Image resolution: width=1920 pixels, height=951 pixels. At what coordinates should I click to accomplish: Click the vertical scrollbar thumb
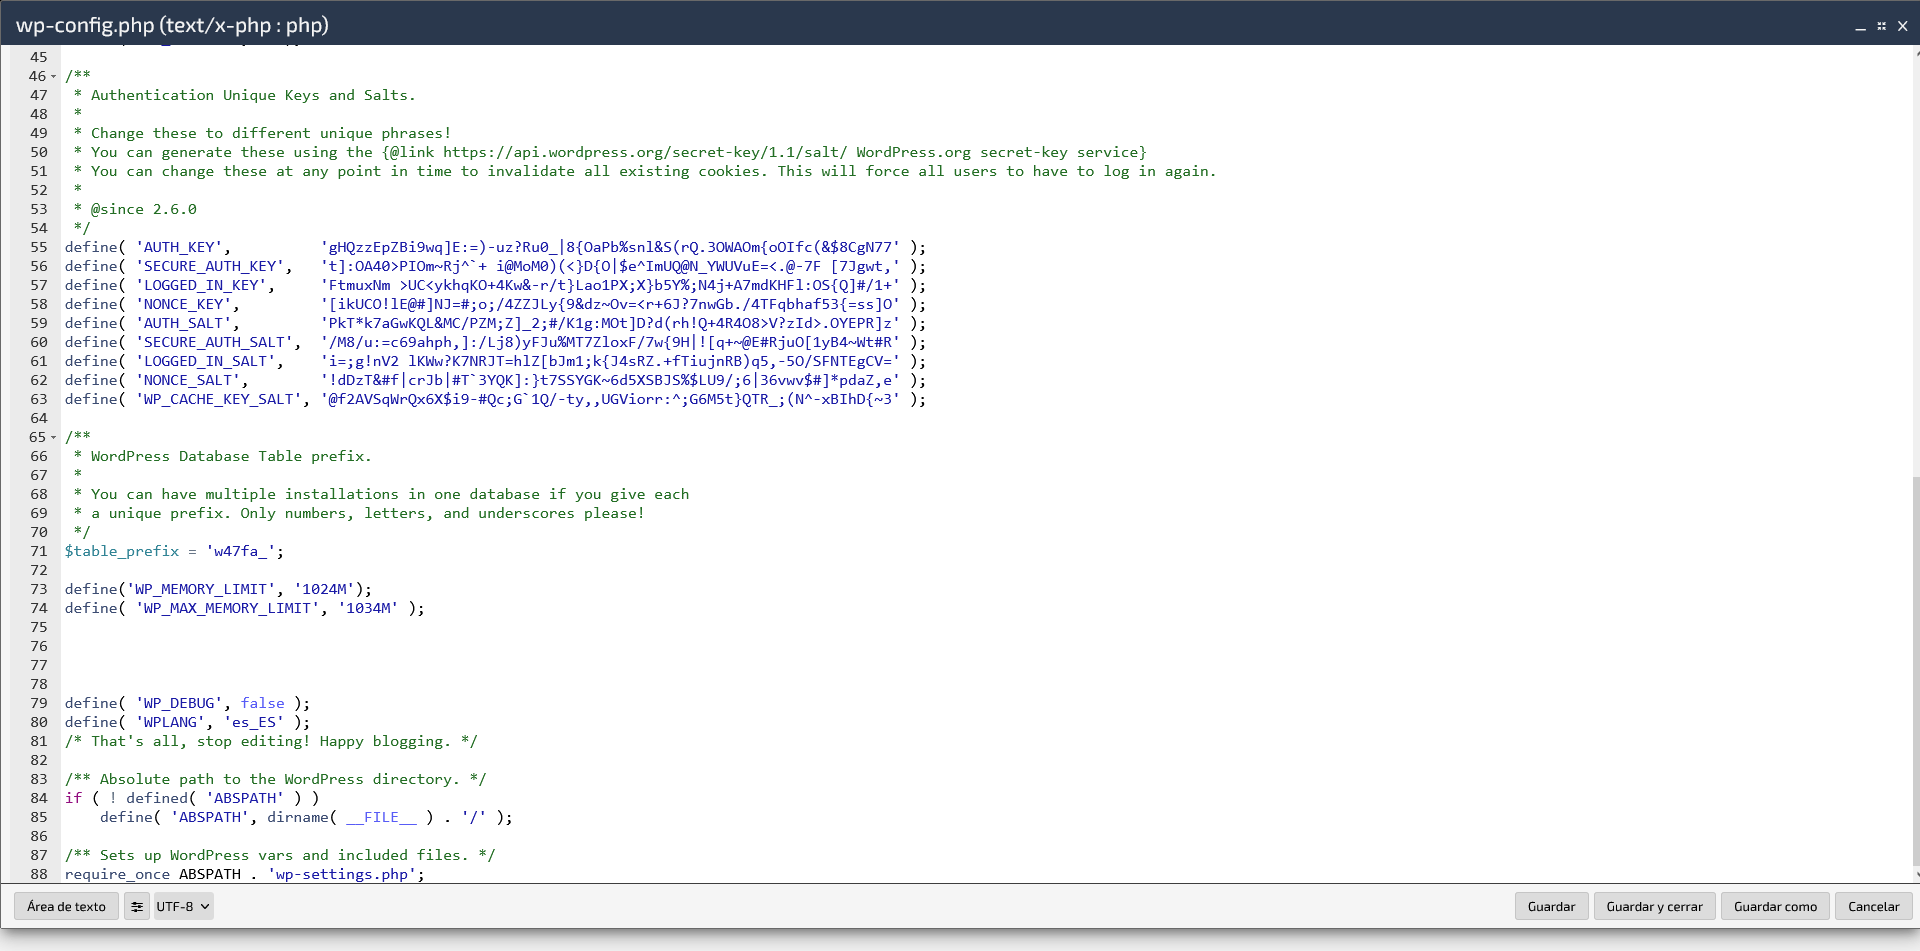1916,670
